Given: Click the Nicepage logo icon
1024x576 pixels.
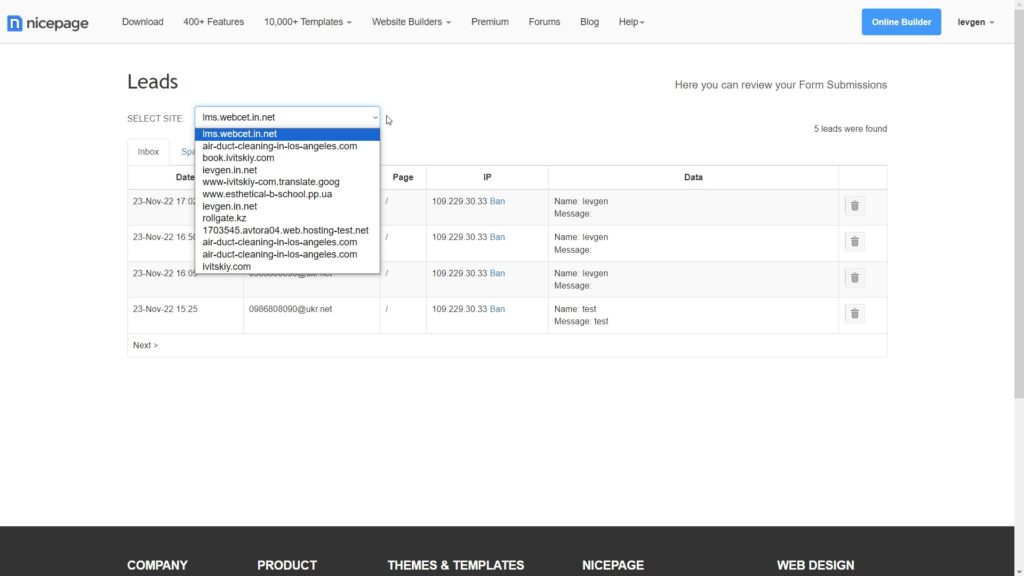Looking at the screenshot, I should pos(15,22).
